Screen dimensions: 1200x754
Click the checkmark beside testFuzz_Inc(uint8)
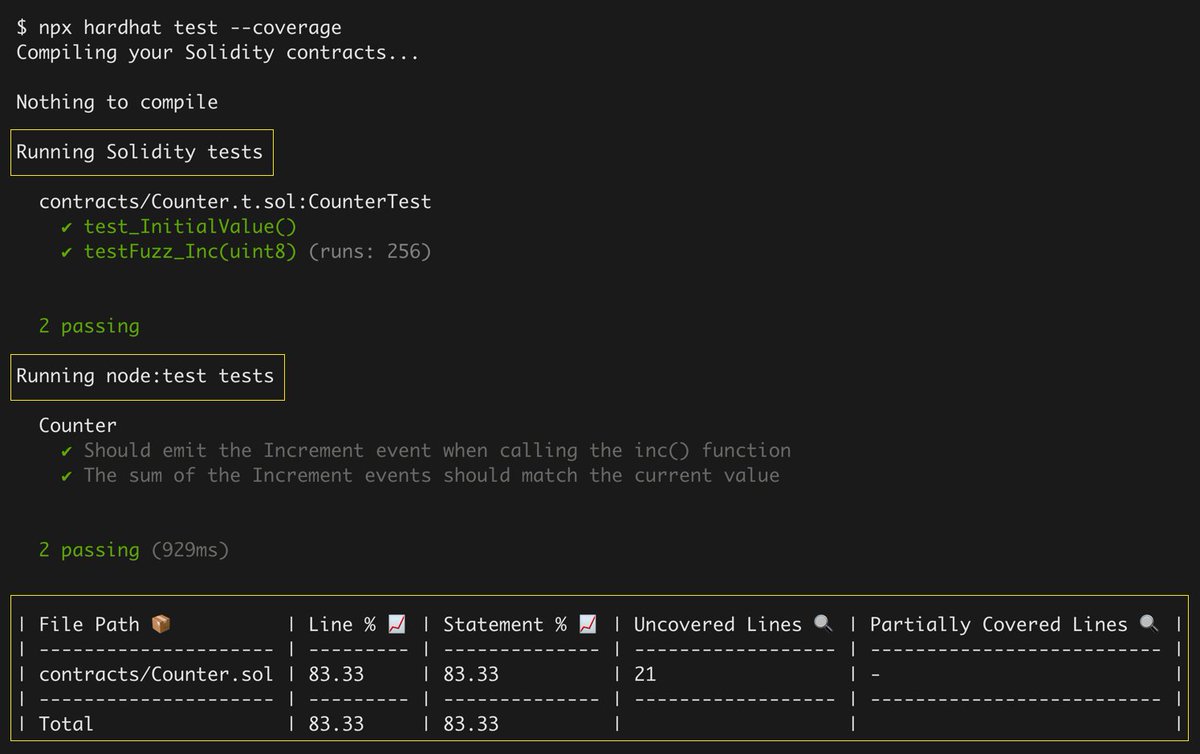click(x=67, y=252)
